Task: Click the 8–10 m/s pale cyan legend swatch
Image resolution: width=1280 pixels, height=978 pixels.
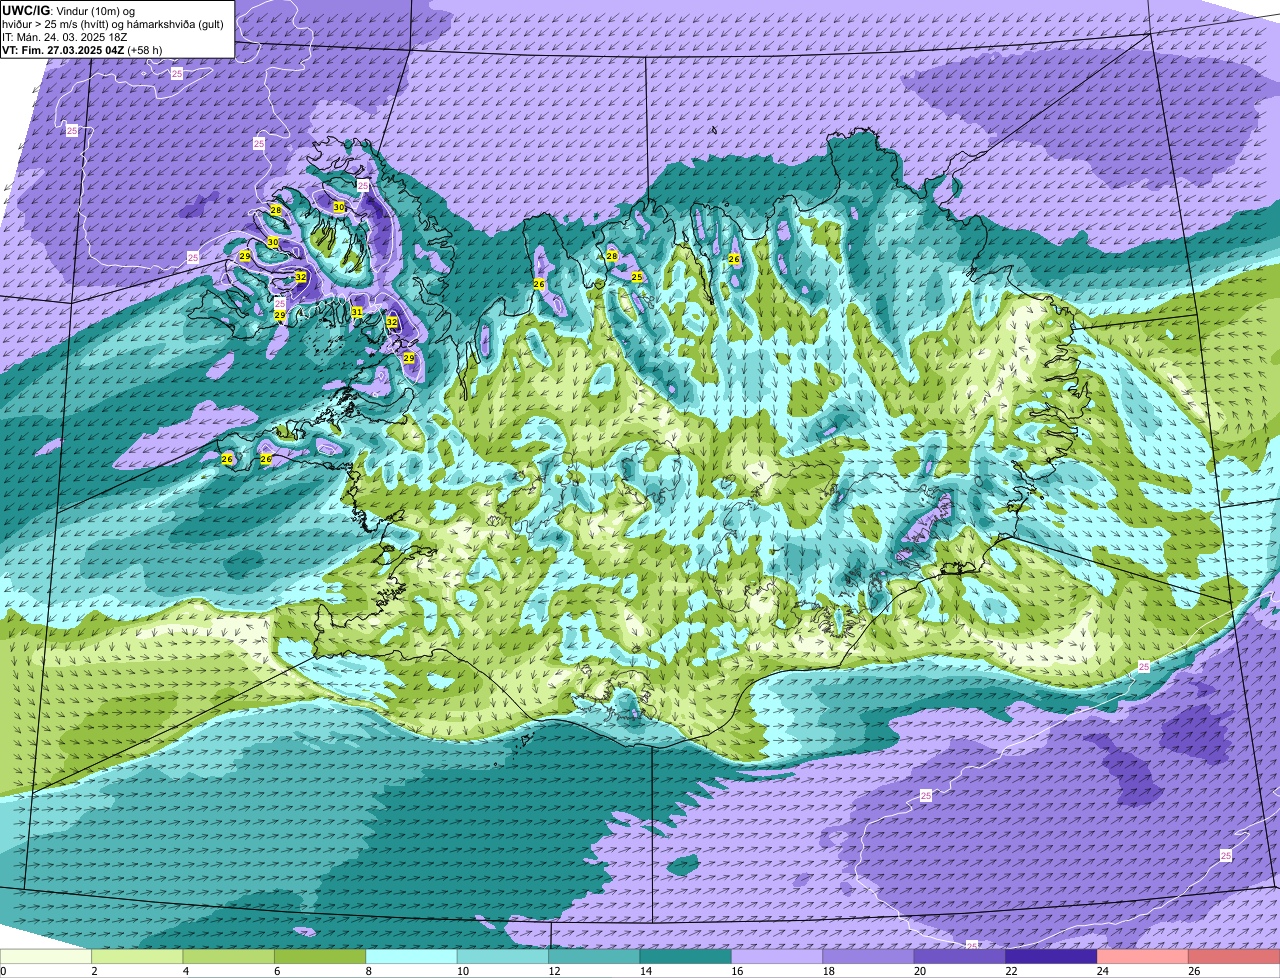Action: pyautogui.click(x=412, y=956)
